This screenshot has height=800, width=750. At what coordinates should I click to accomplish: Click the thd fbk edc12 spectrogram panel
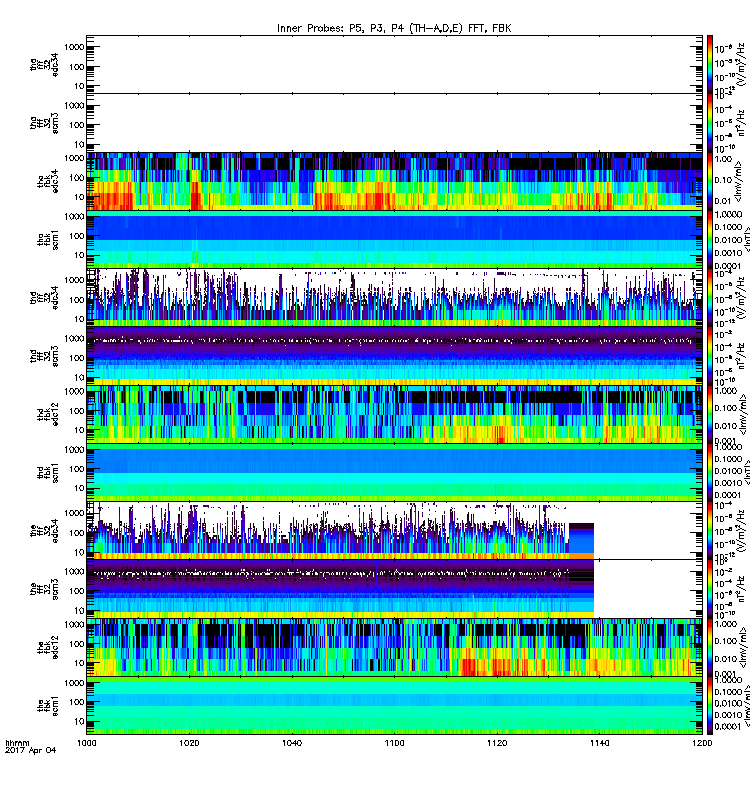pyautogui.click(x=394, y=414)
